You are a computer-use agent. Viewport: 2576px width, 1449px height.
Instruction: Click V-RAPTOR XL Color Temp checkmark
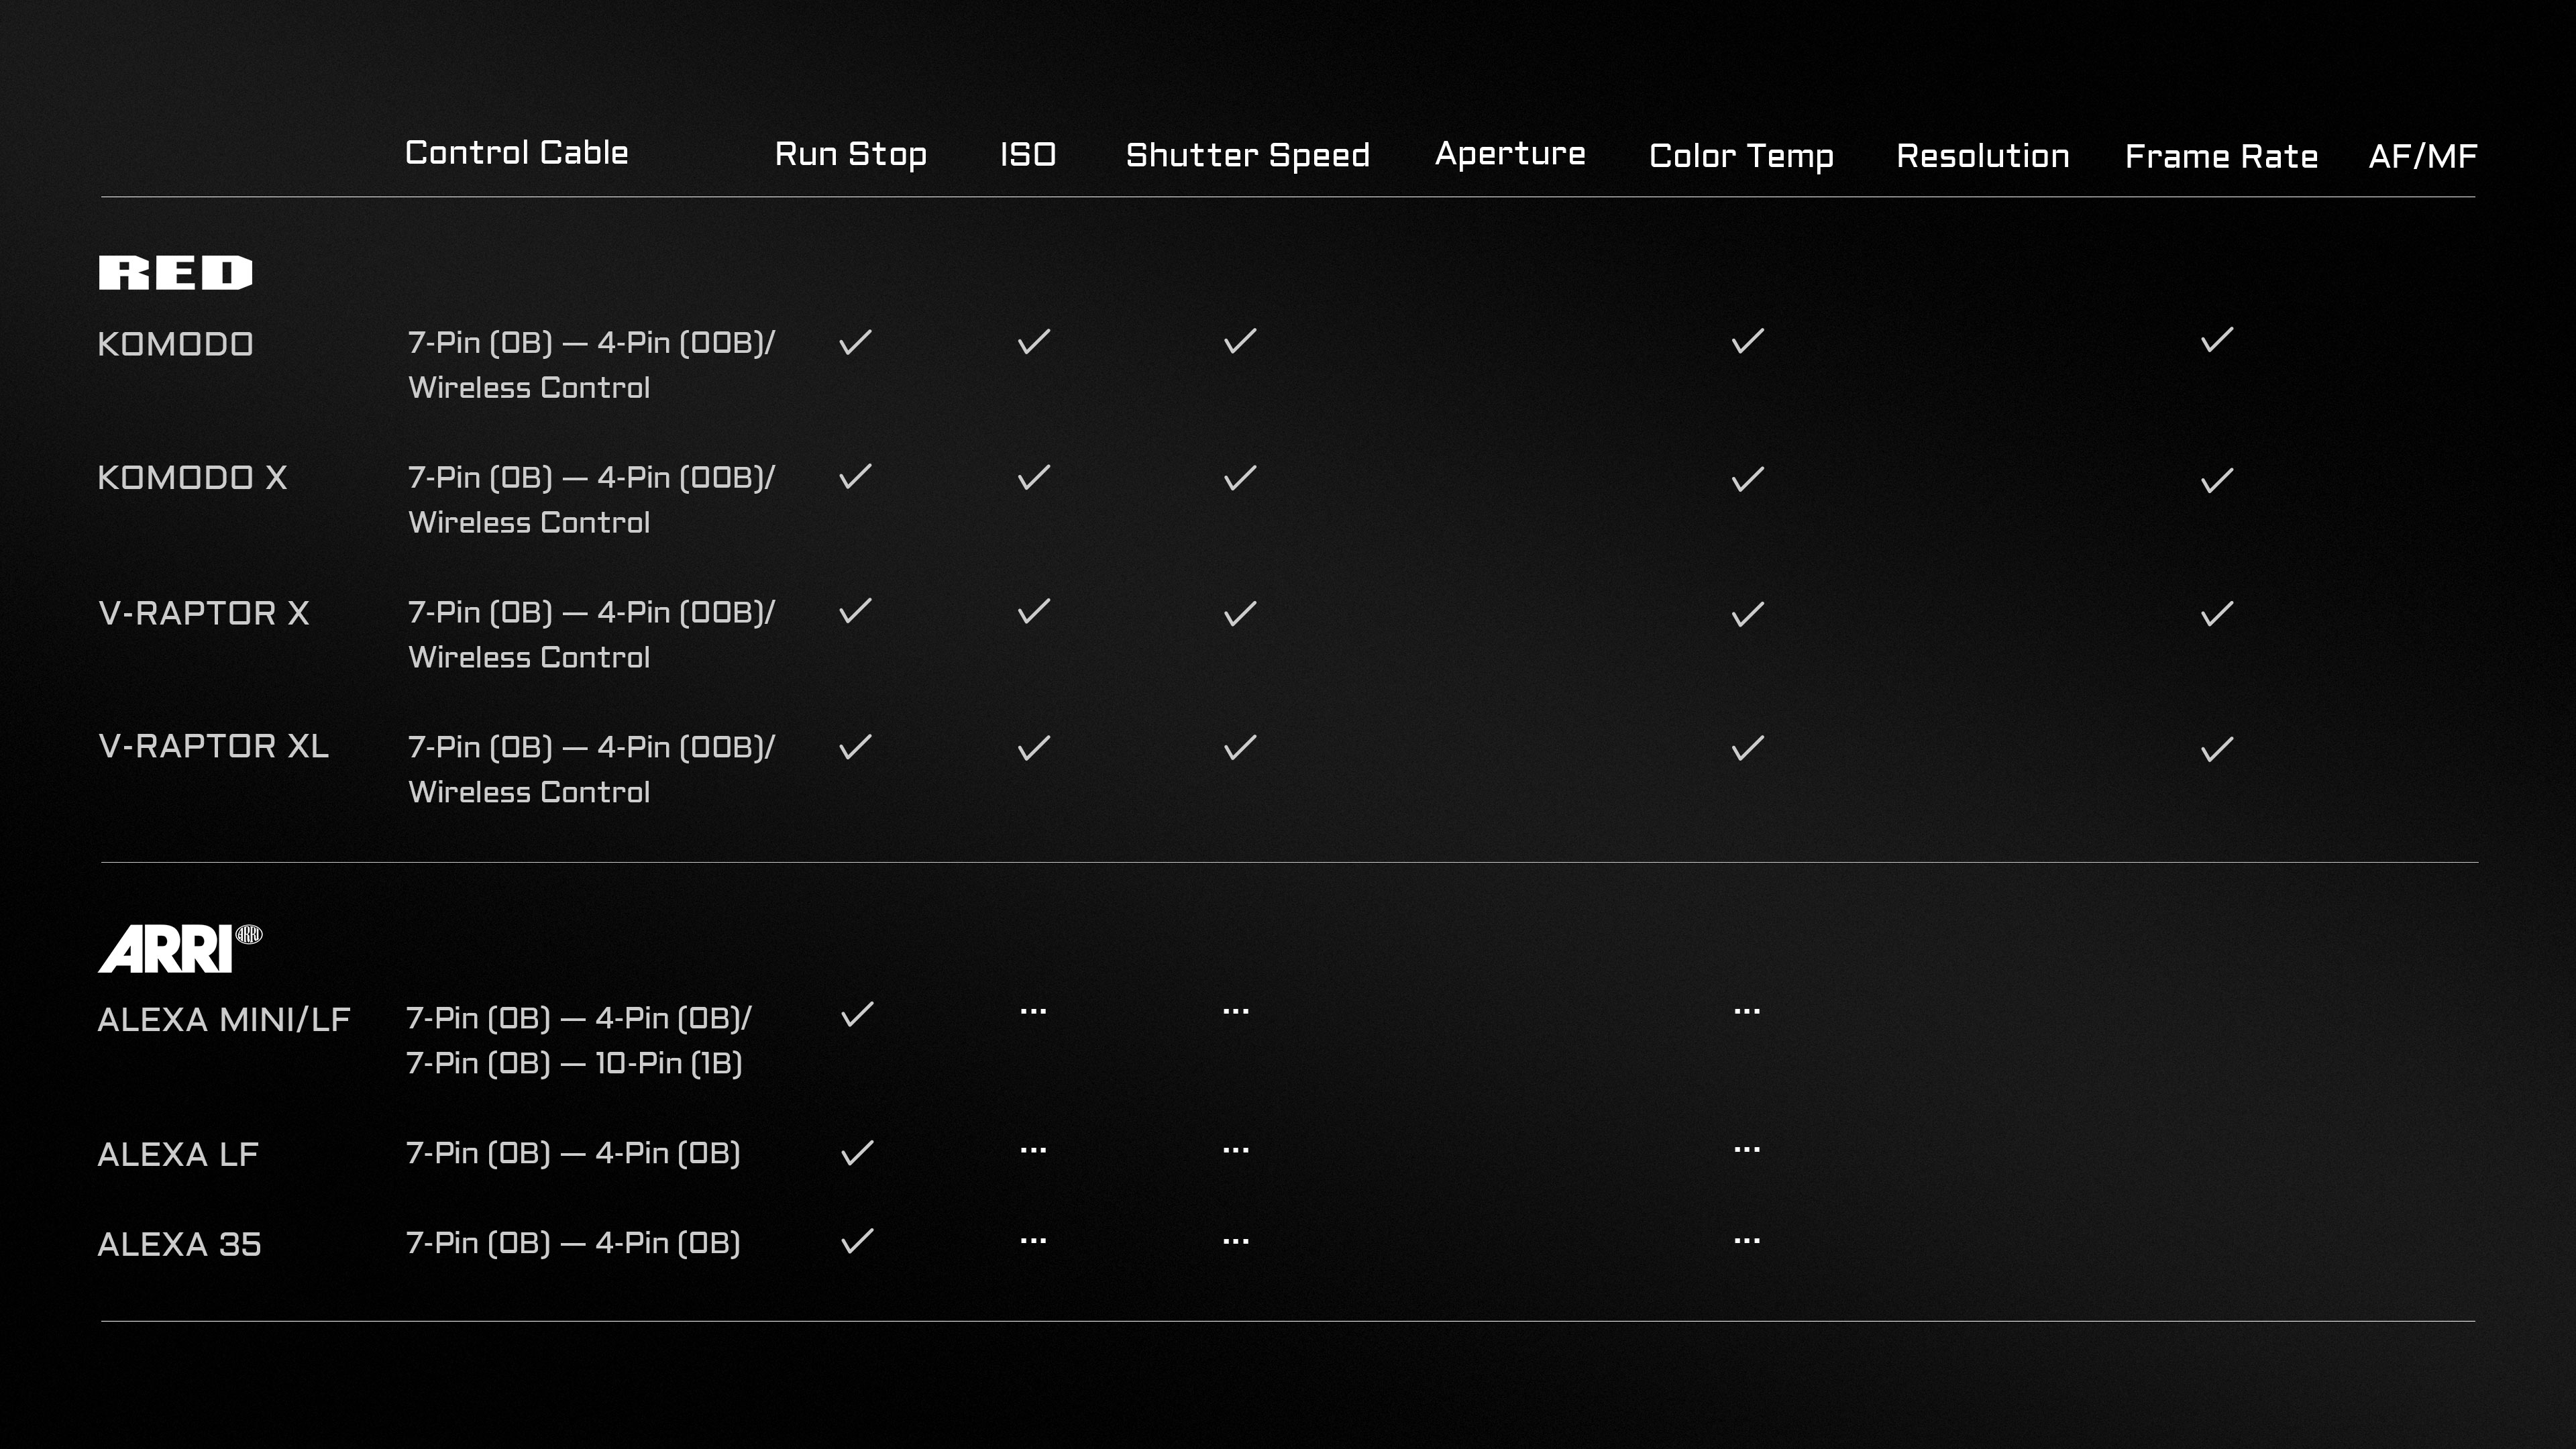pos(1747,748)
